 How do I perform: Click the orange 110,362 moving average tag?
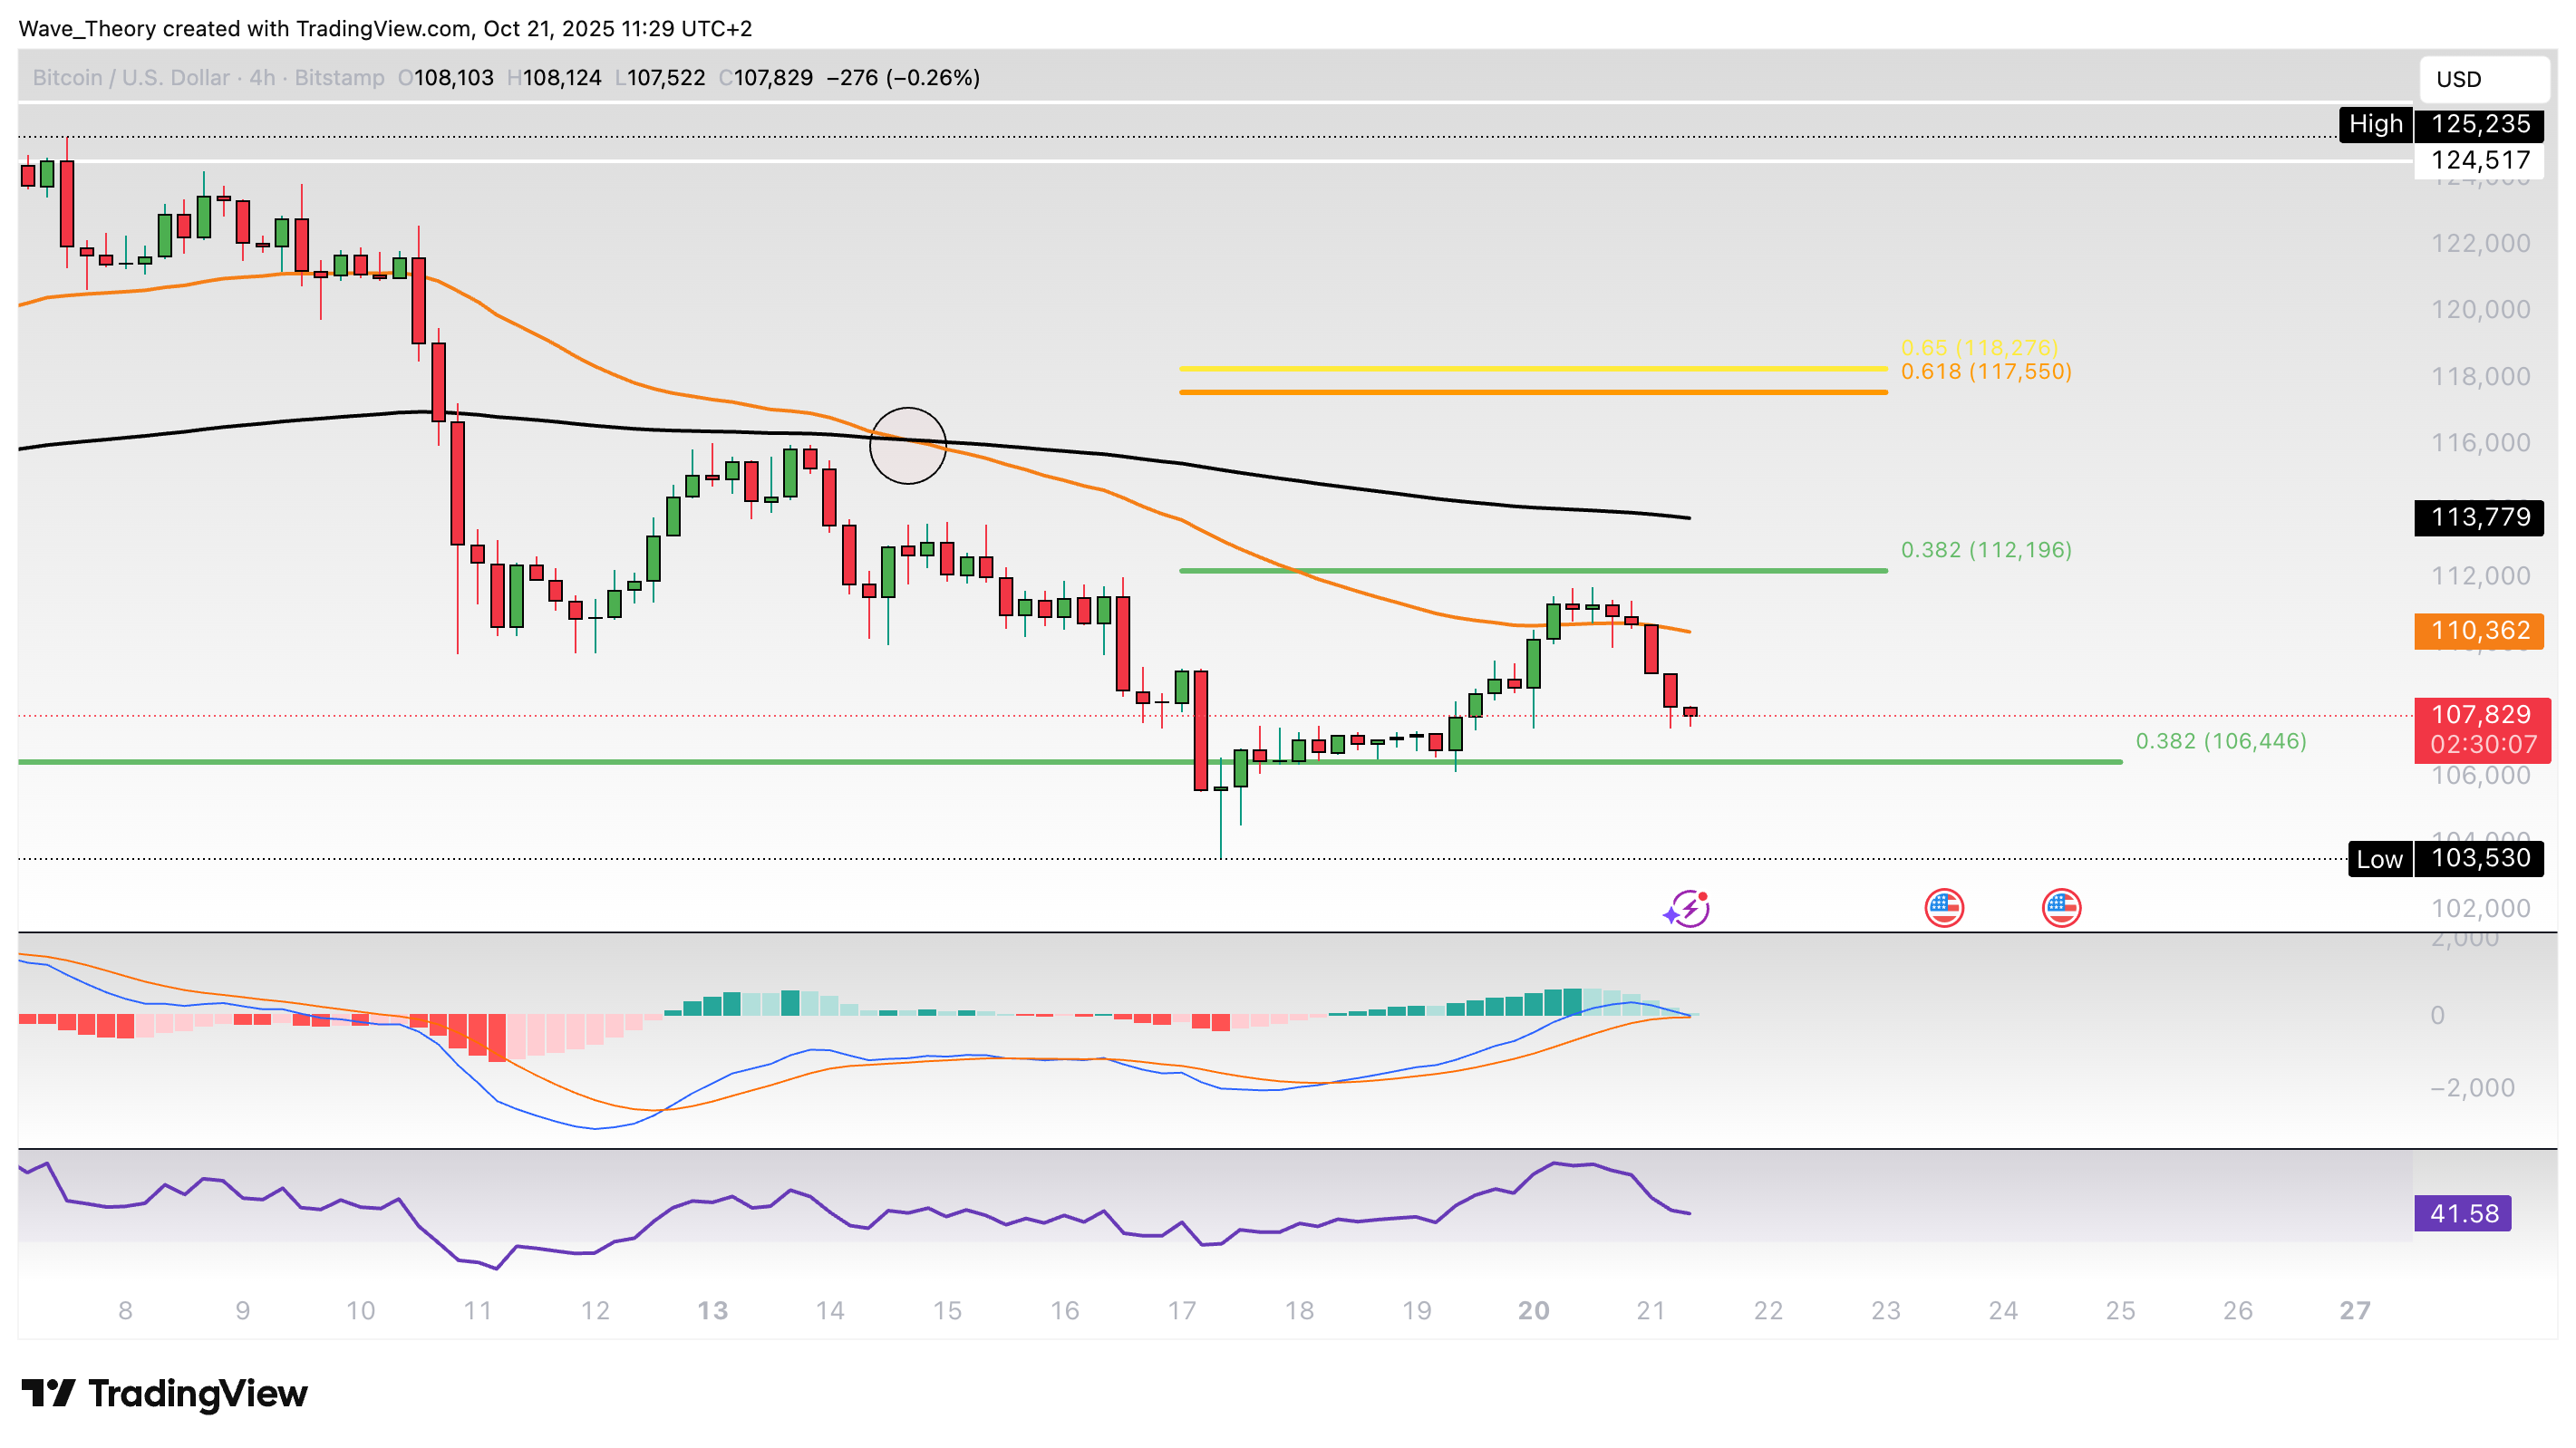[2479, 630]
